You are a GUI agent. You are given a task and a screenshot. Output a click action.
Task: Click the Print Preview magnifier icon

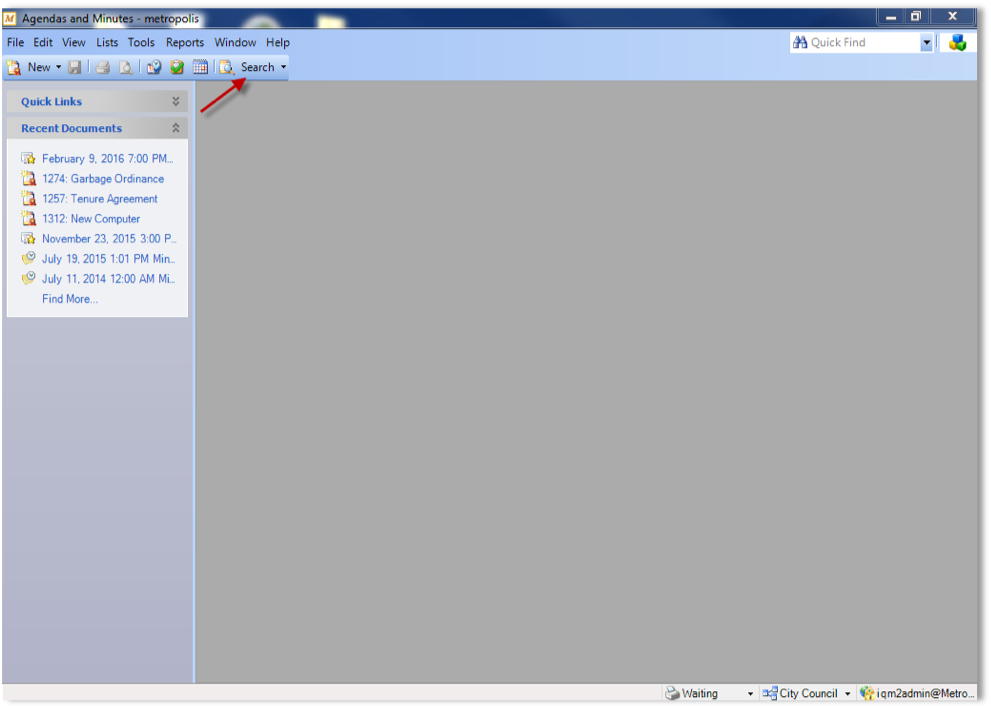pos(126,67)
